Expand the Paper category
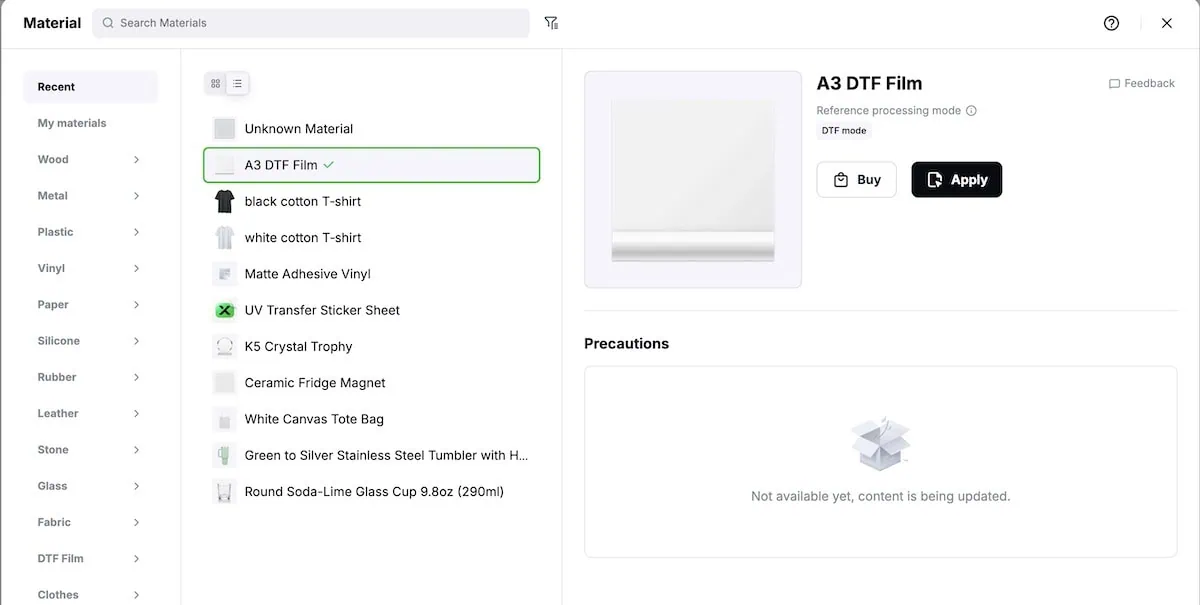 (x=90, y=304)
